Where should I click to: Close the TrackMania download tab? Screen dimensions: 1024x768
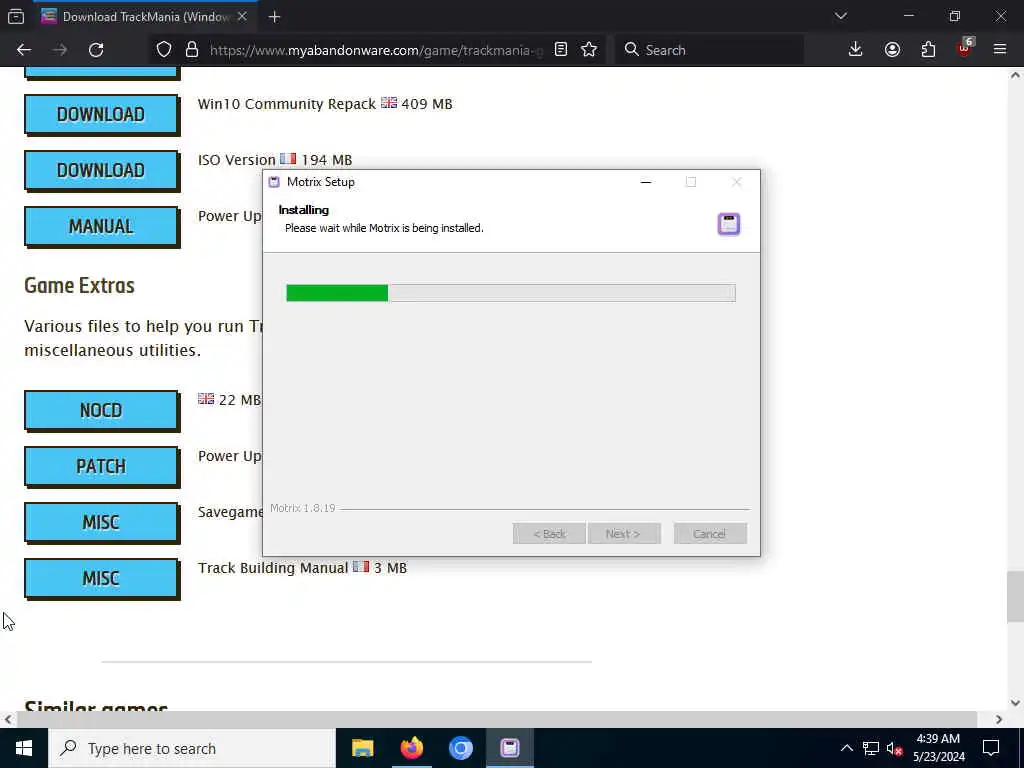(242, 16)
